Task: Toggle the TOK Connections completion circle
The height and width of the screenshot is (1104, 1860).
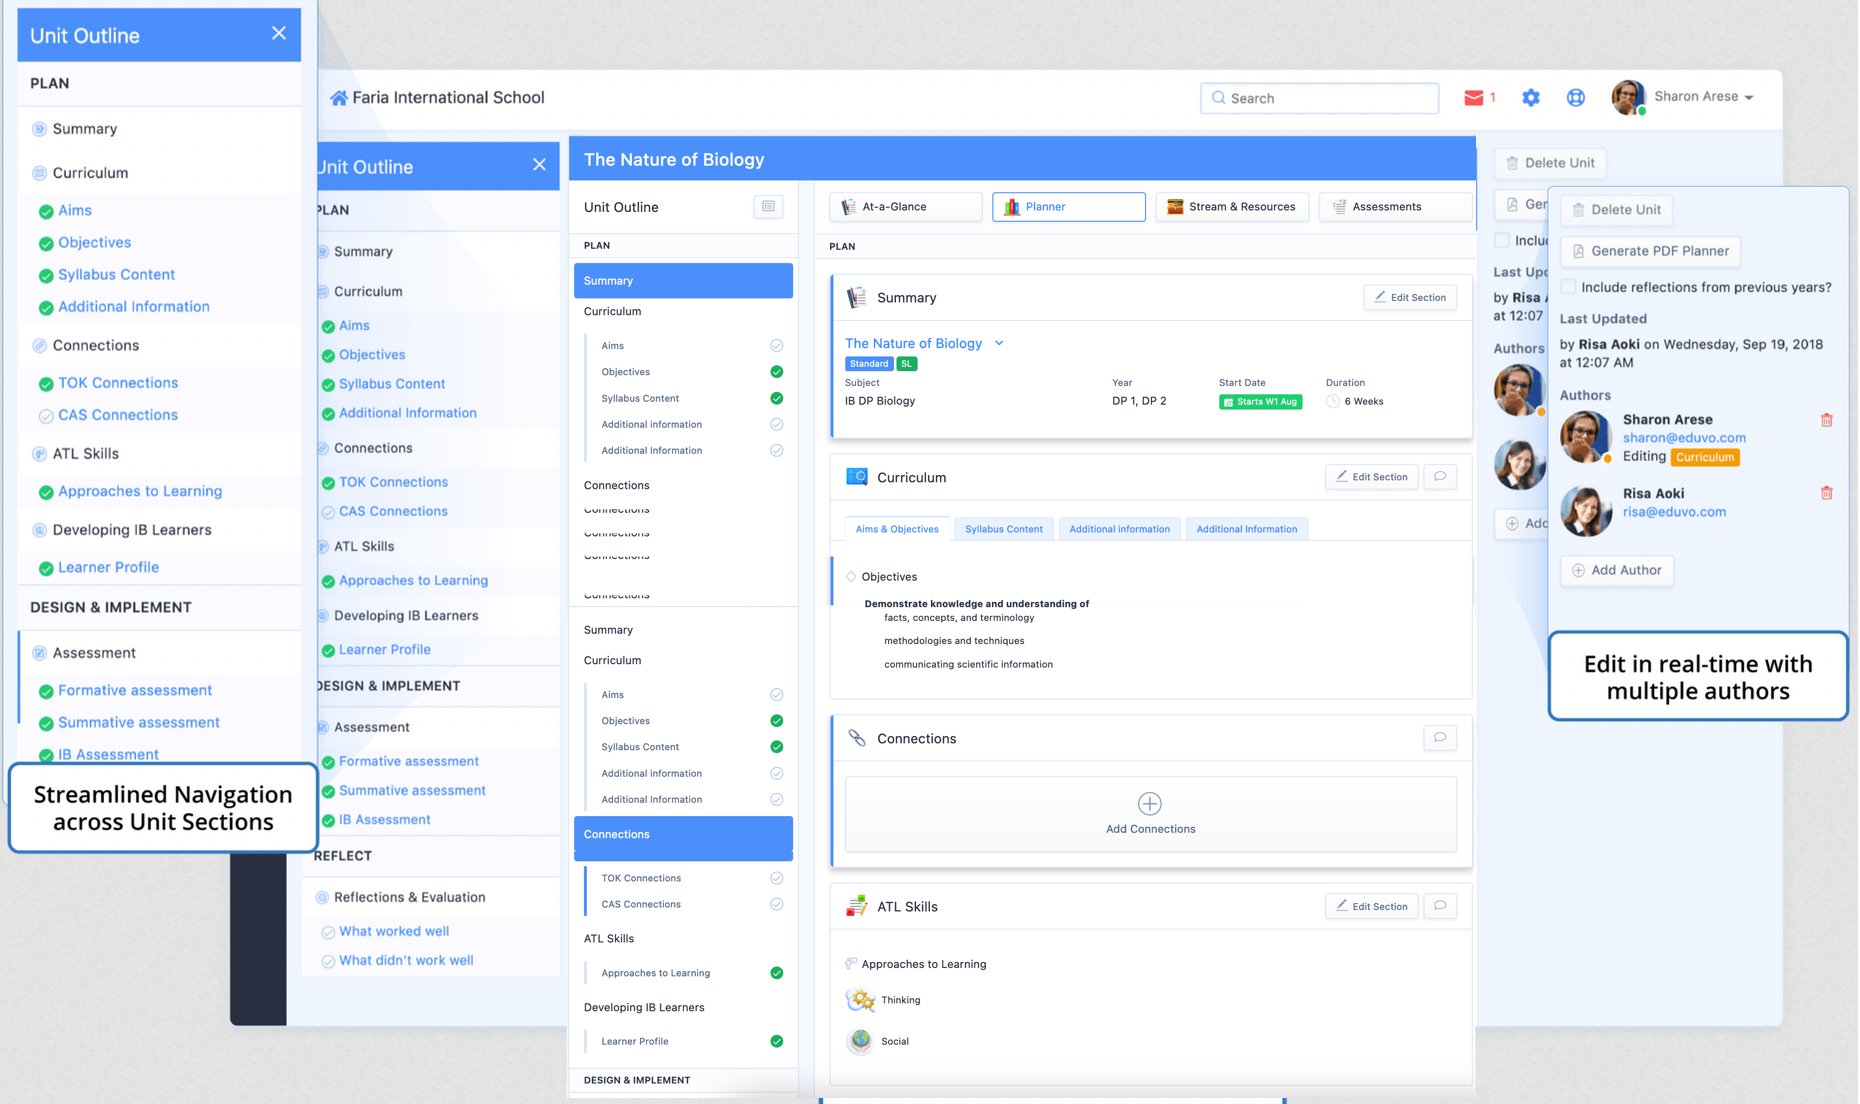Action: click(776, 878)
